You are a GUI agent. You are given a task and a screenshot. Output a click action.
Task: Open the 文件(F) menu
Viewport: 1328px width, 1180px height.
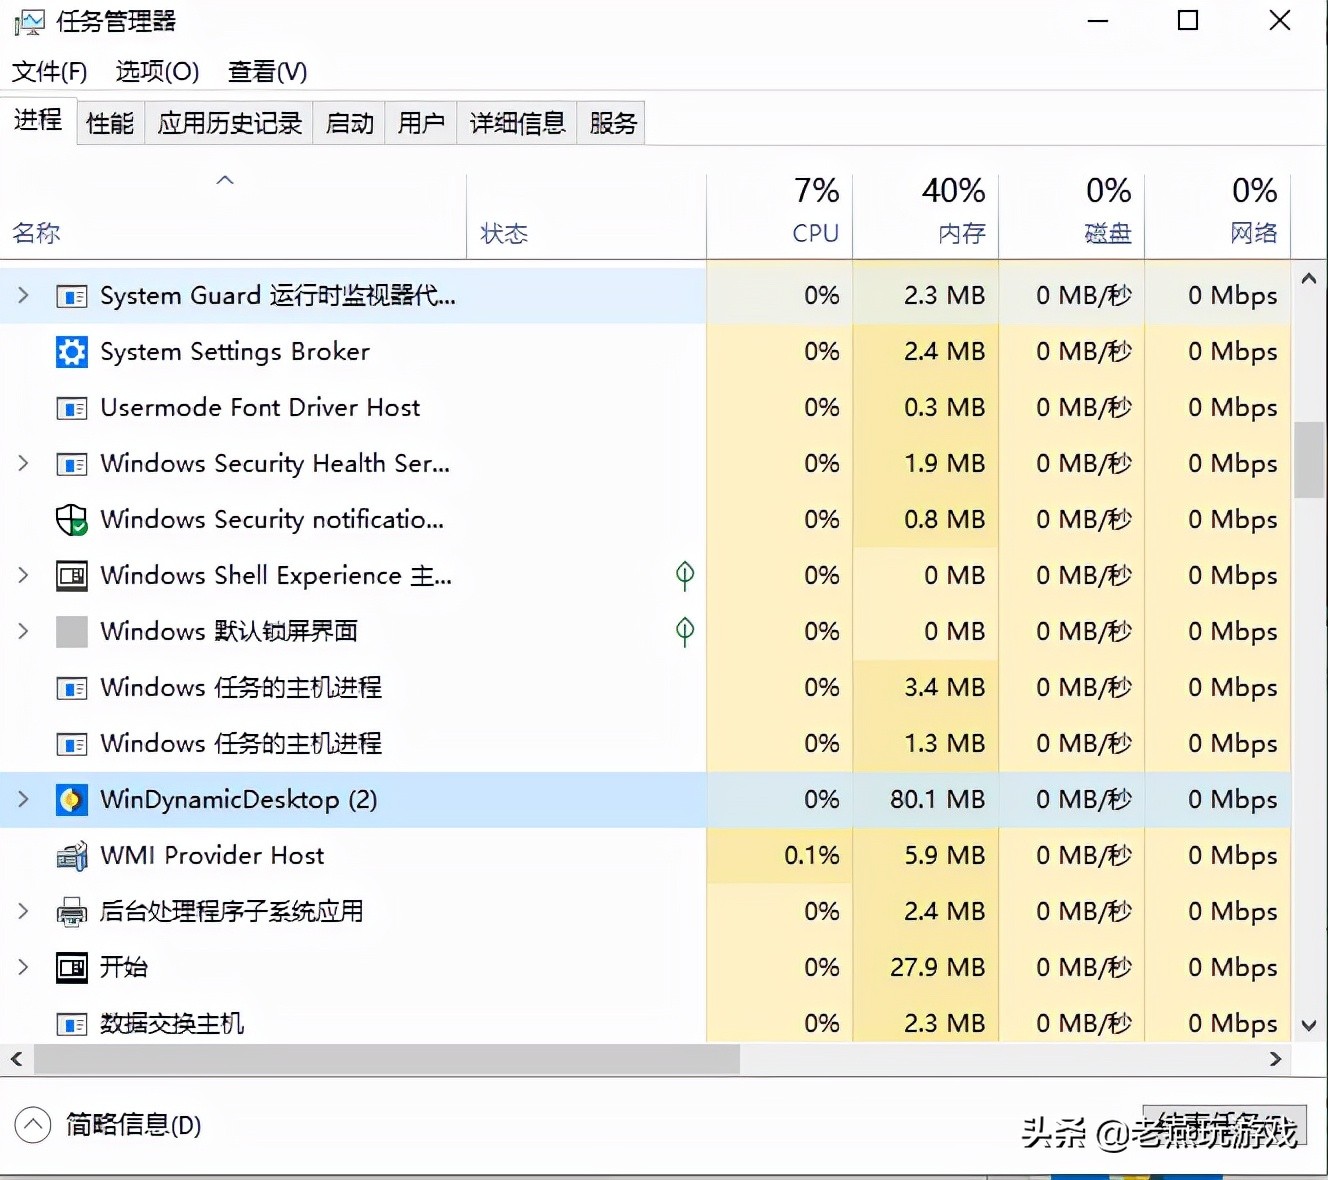(49, 72)
